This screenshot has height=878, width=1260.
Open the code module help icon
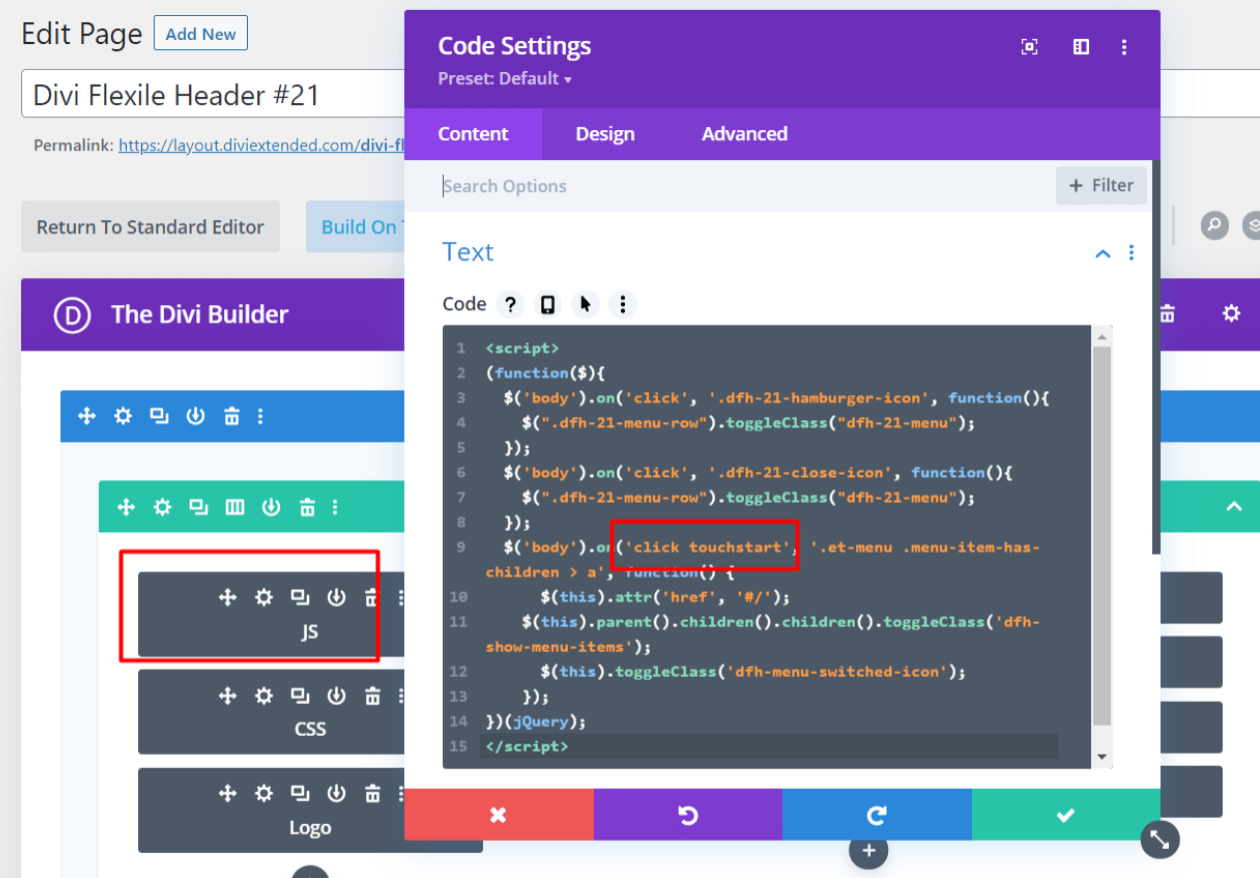point(510,304)
